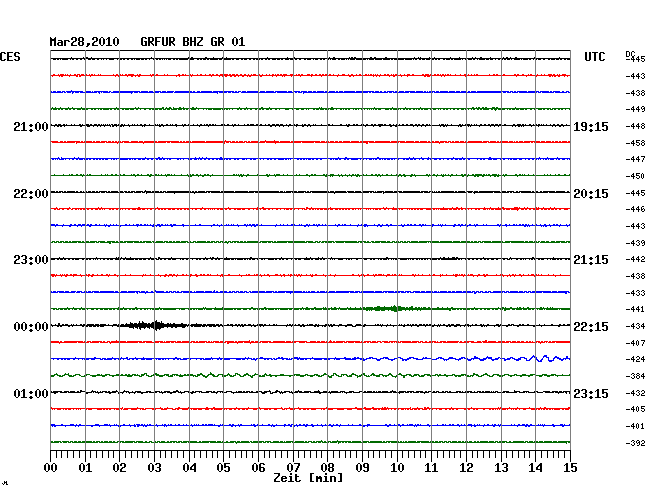Click the DC offset value -439

coord(635,243)
